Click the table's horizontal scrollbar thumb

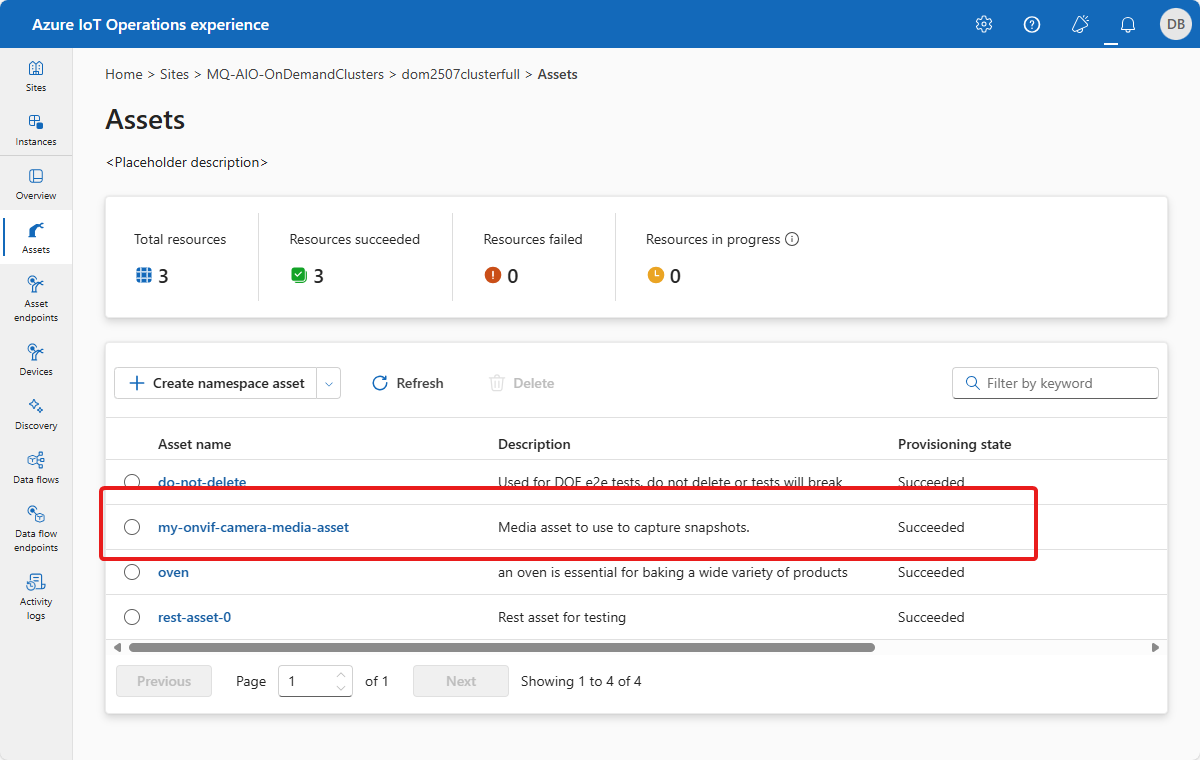(x=502, y=648)
